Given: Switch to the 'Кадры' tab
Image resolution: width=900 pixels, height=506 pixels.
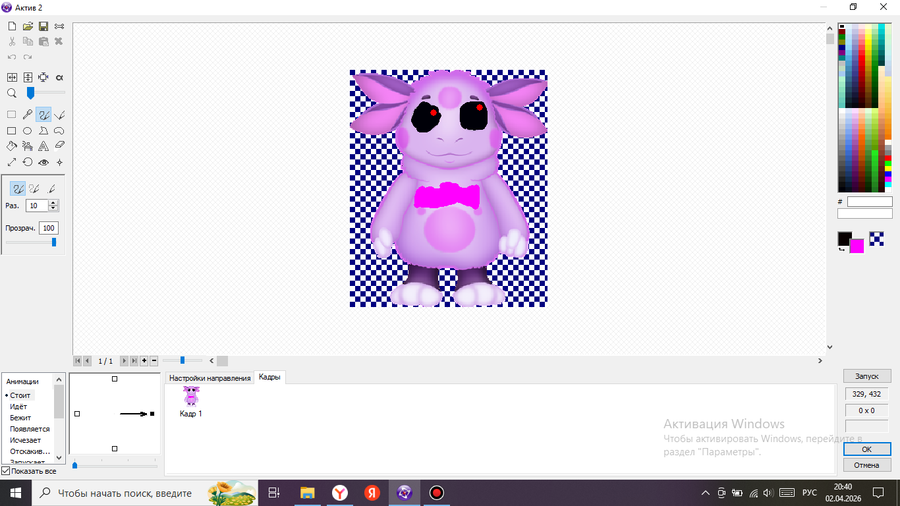Looking at the screenshot, I should coord(269,377).
